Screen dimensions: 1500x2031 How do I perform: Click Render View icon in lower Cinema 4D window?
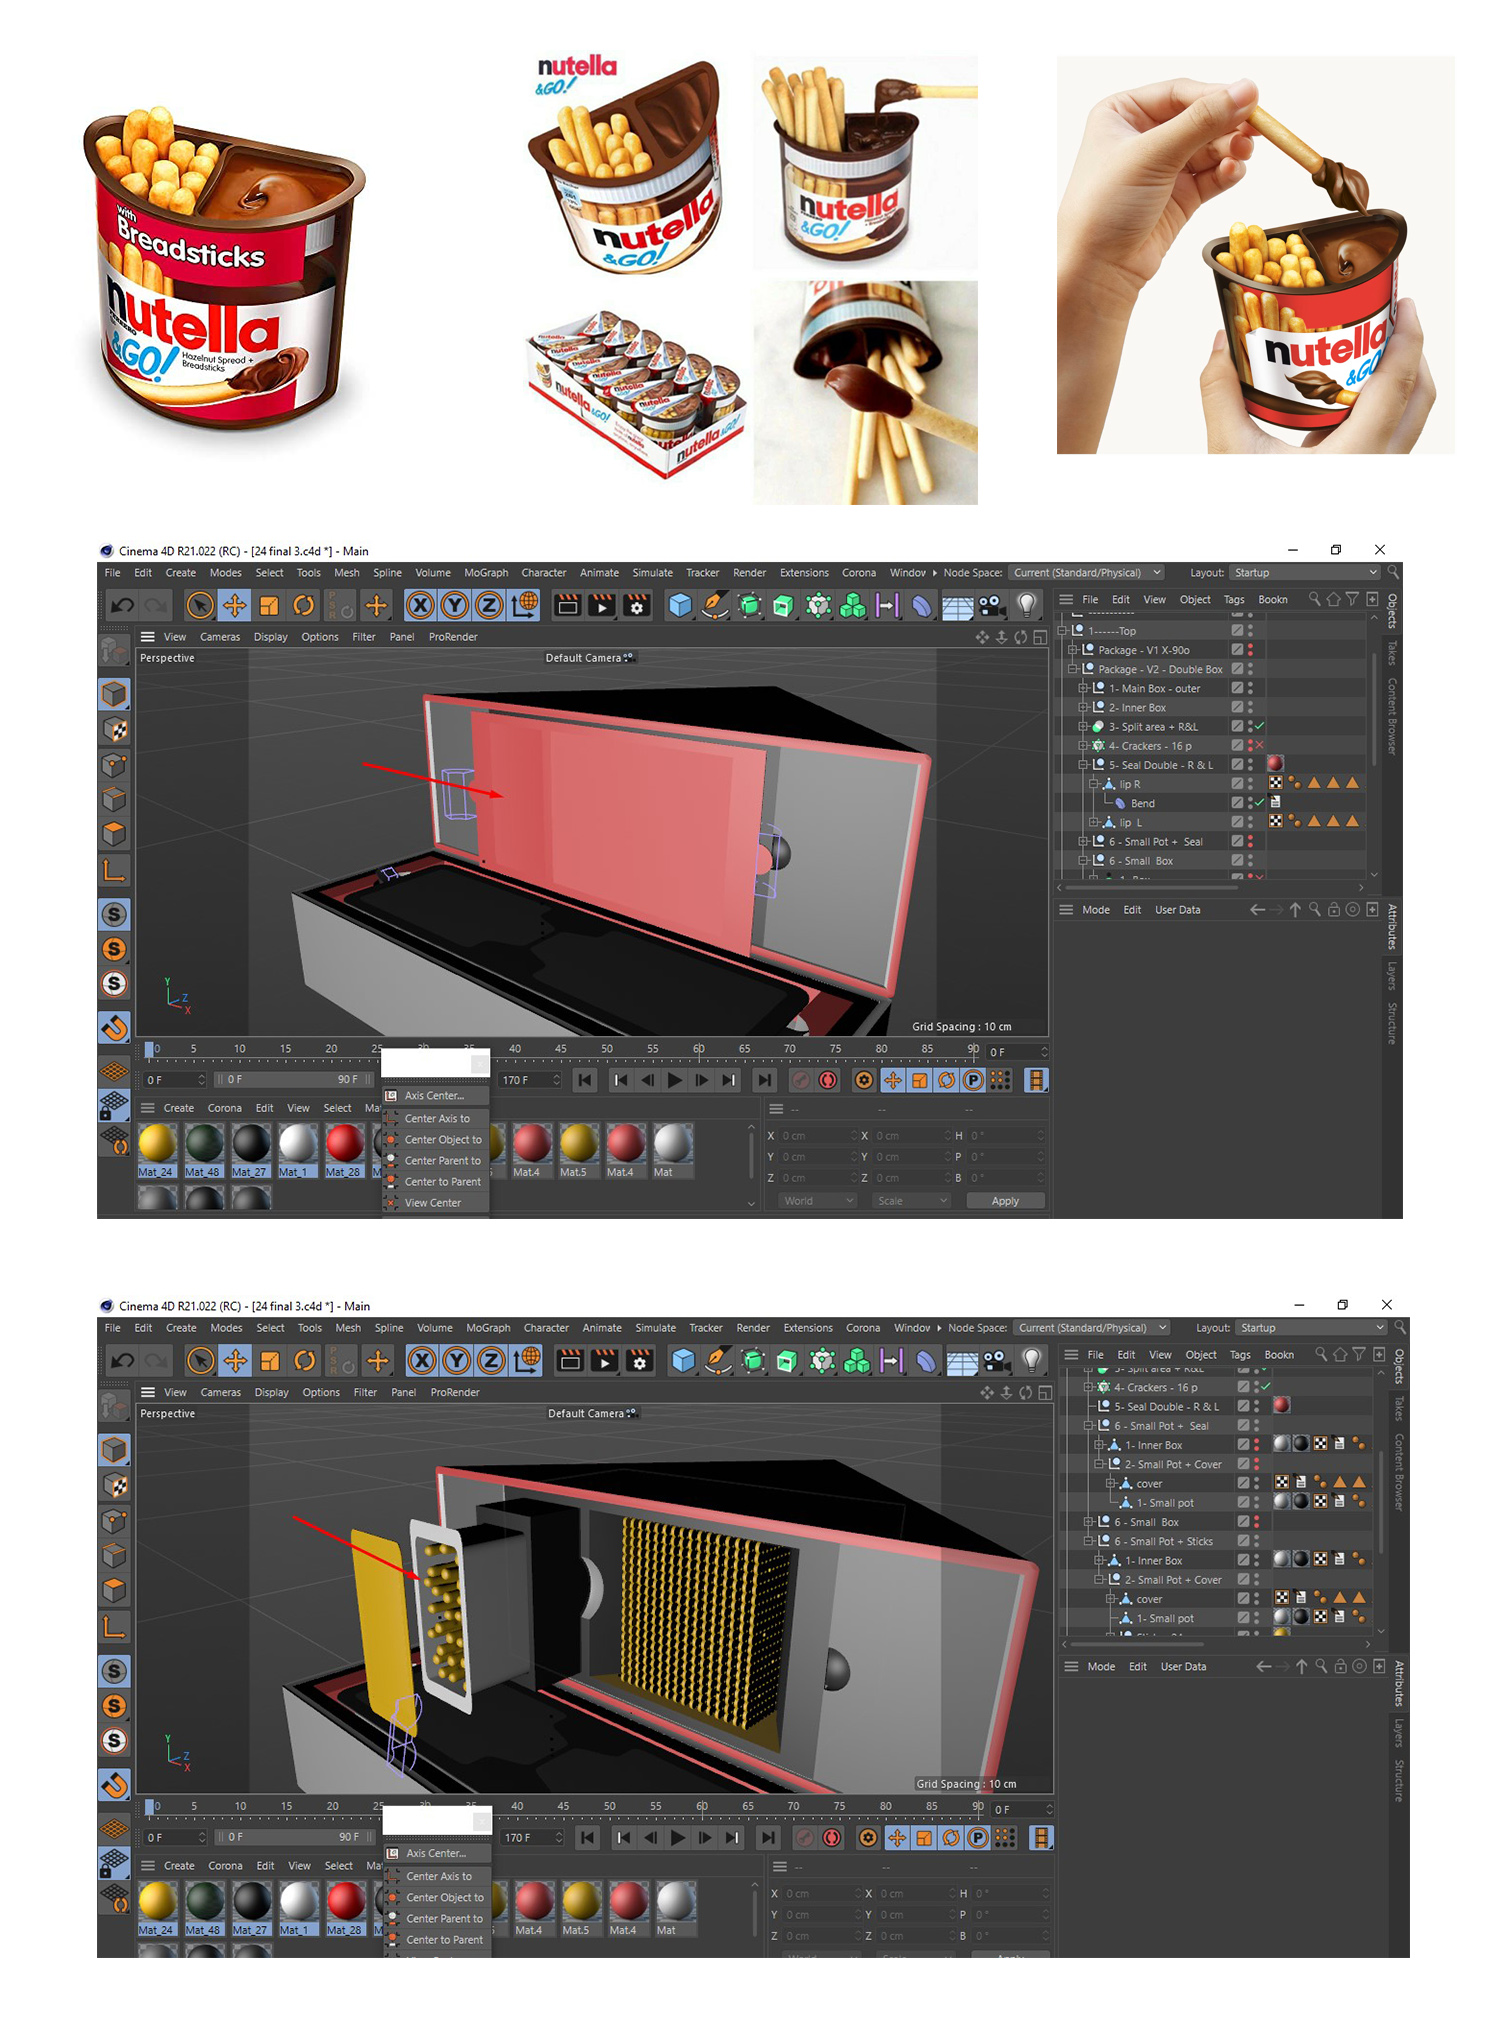570,1360
